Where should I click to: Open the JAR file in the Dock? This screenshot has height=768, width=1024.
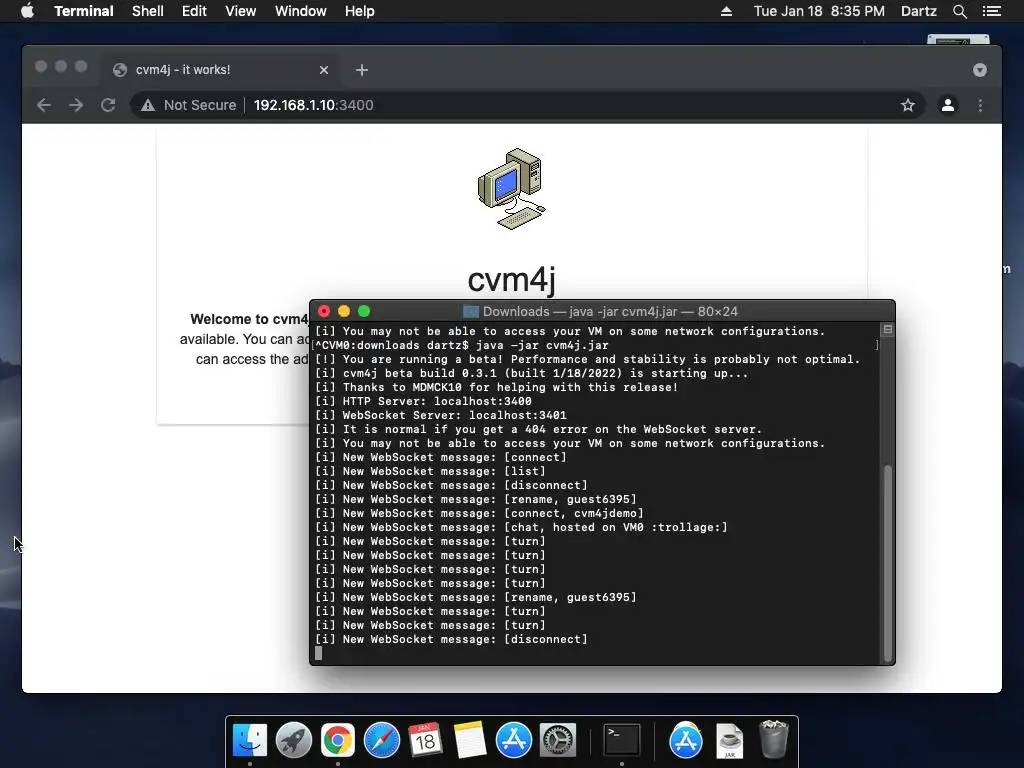coord(729,740)
